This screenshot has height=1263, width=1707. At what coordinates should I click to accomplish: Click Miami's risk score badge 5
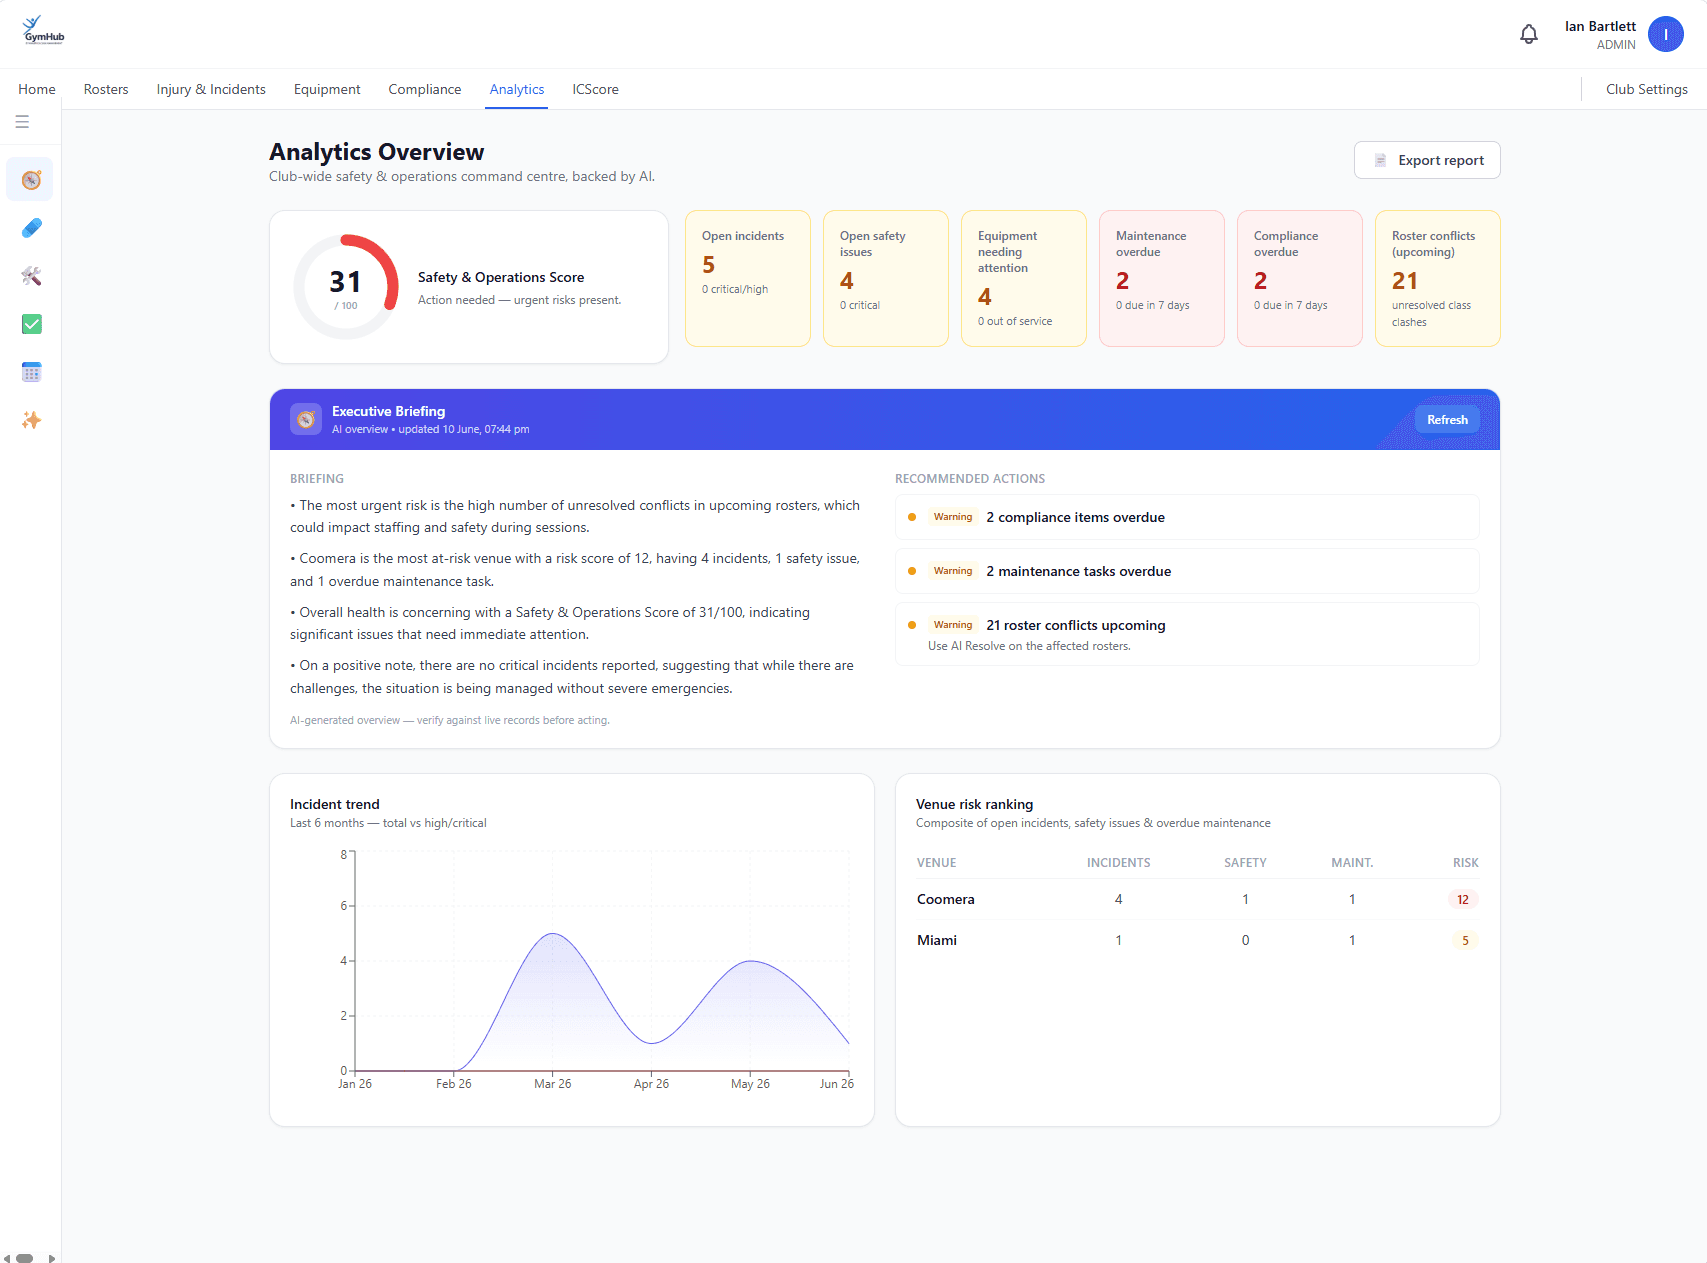coord(1465,940)
